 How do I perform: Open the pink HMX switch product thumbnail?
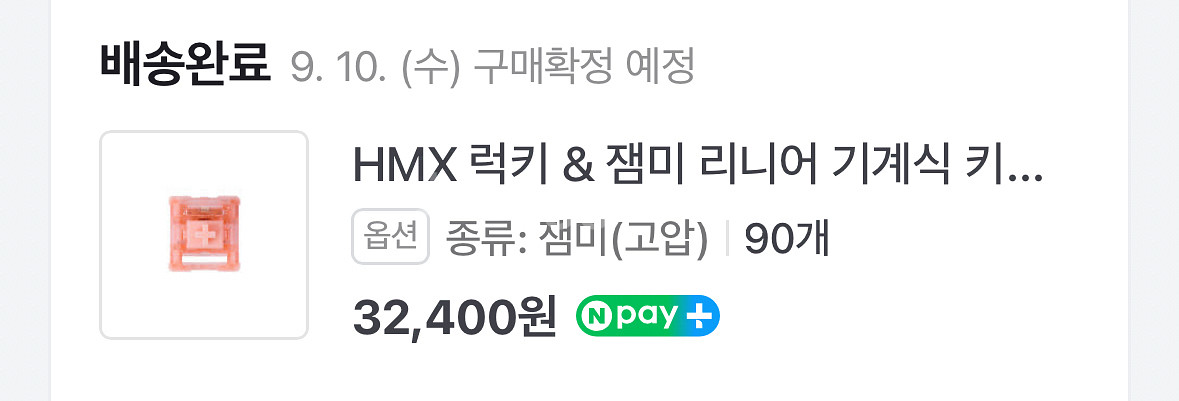(x=204, y=235)
